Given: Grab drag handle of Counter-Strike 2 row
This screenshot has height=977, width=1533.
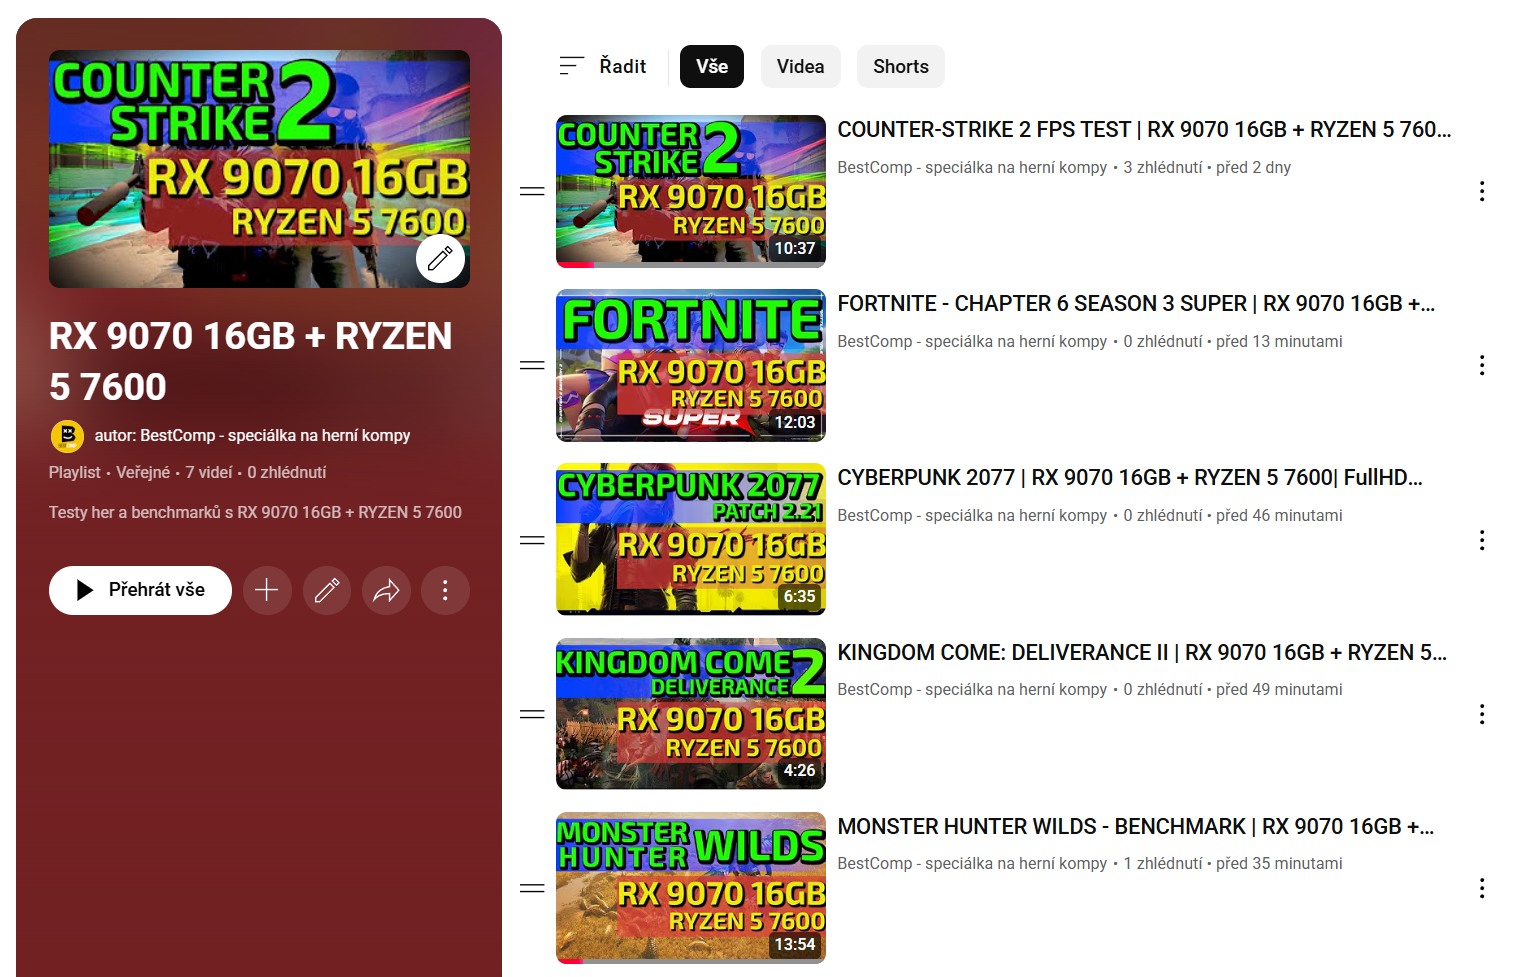Looking at the screenshot, I should [532, 191].
